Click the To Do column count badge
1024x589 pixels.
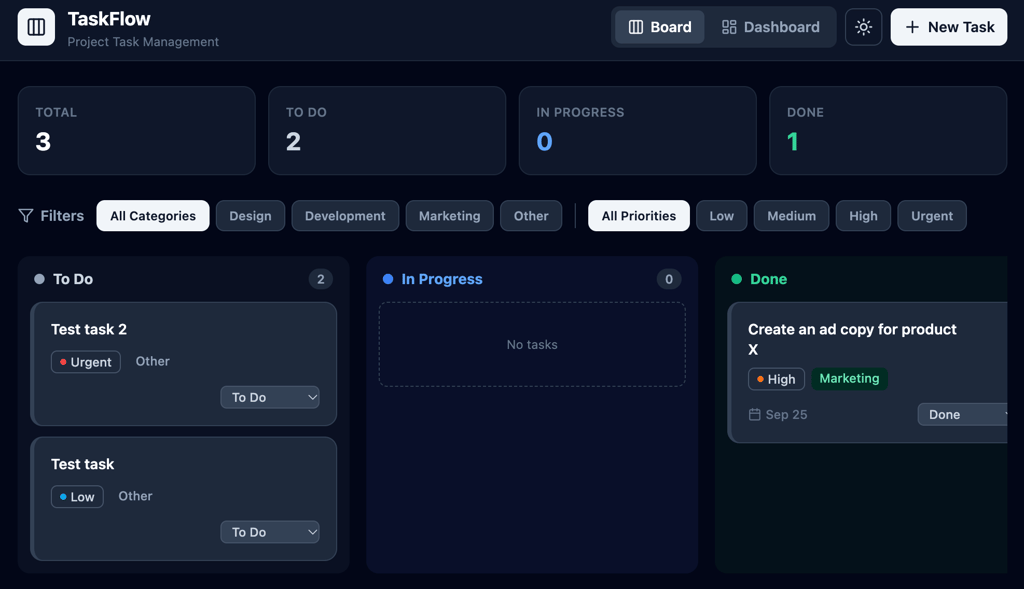coord(321,279)
